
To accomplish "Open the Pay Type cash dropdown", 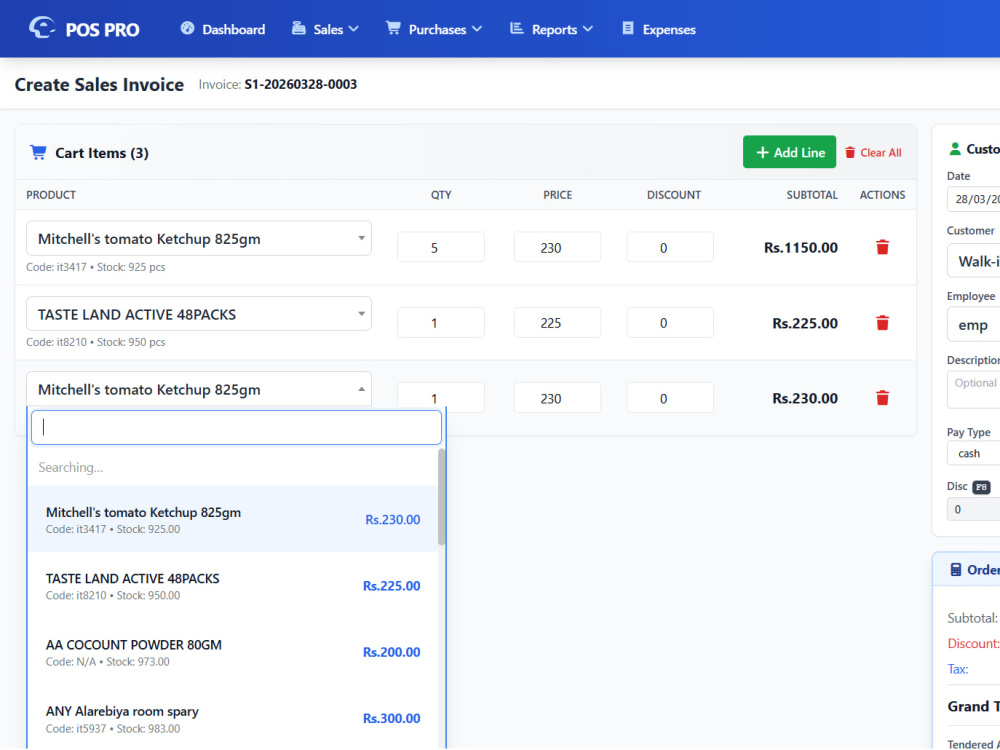I will [974, 453].
